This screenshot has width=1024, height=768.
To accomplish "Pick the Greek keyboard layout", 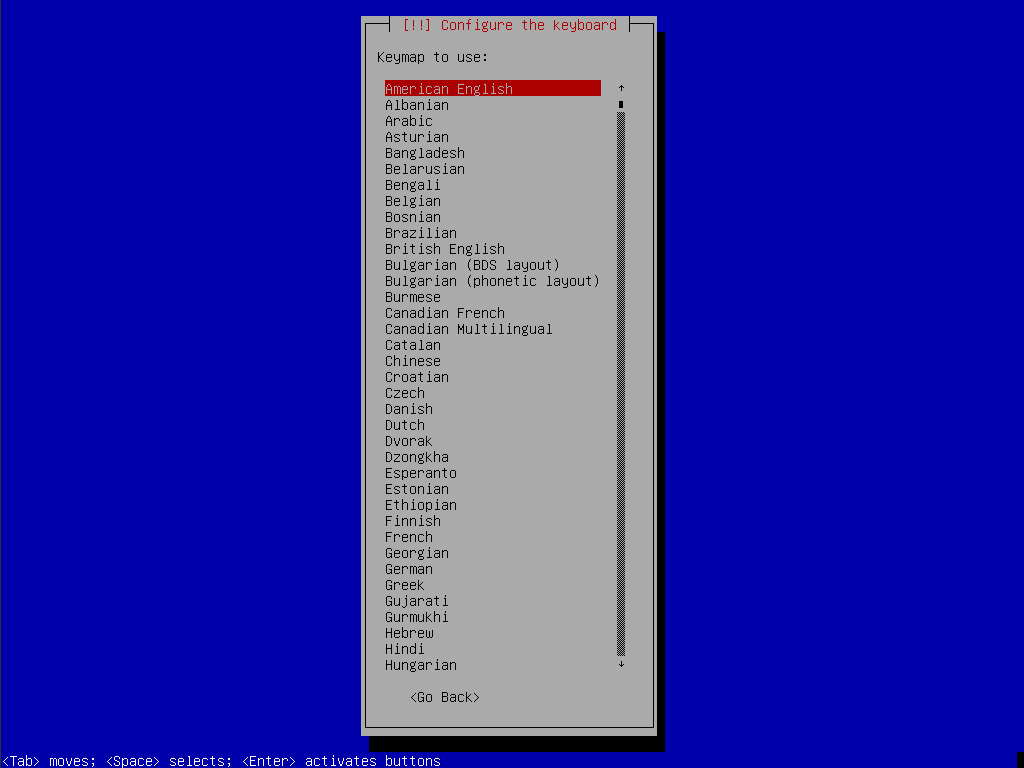I will click(404, 584).
